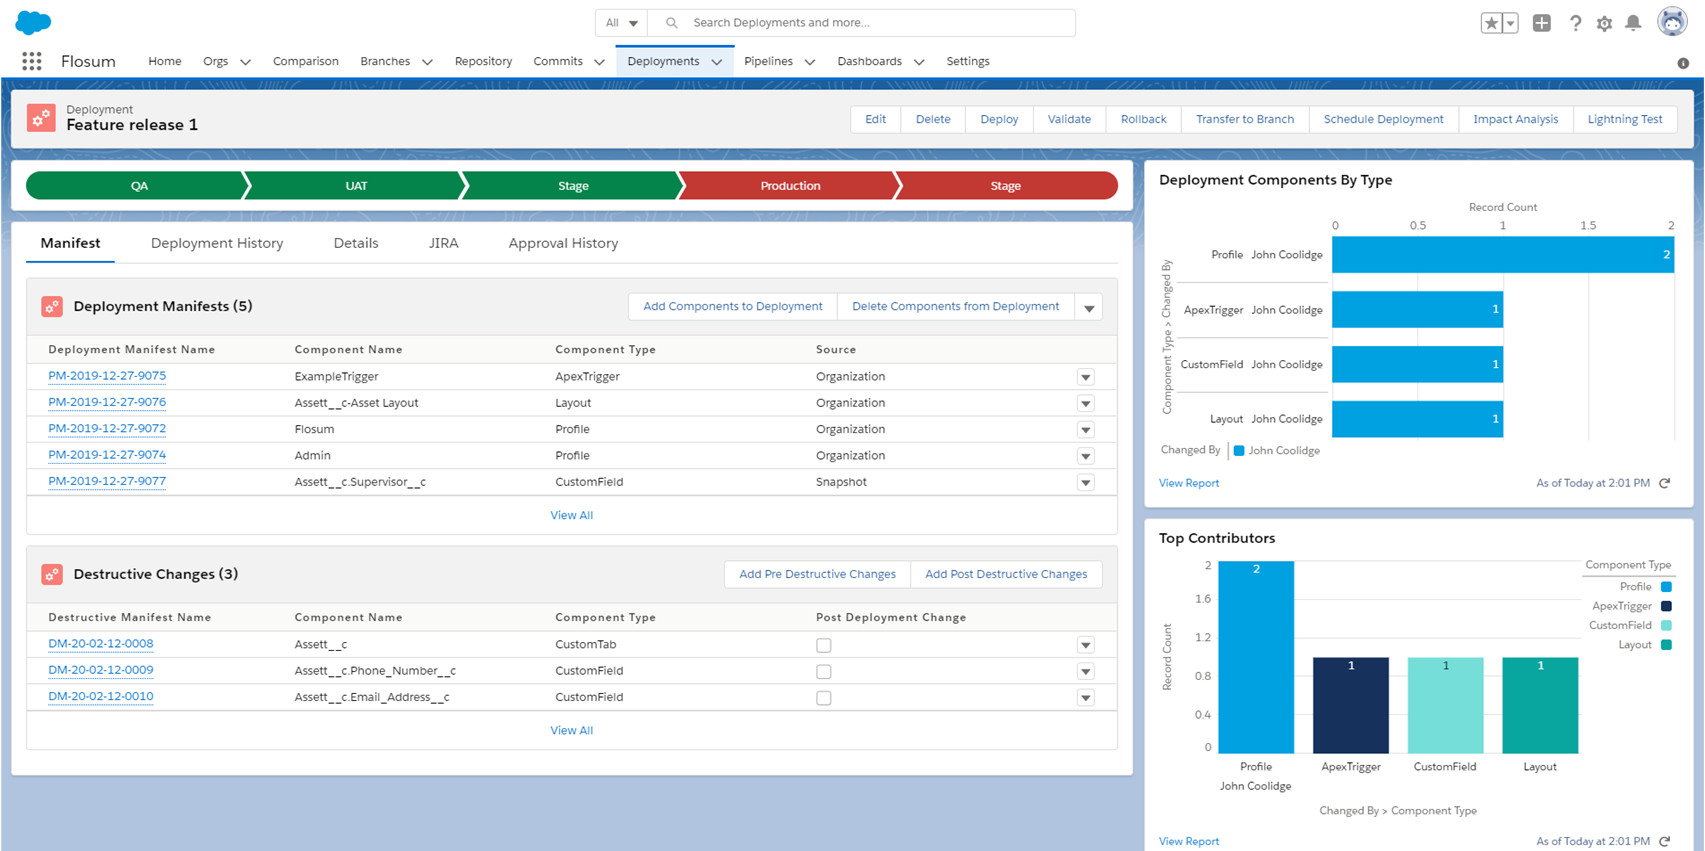Click the Profile legend color swatch
This screenshot has width=1705, height=851.
point(1666,587)
